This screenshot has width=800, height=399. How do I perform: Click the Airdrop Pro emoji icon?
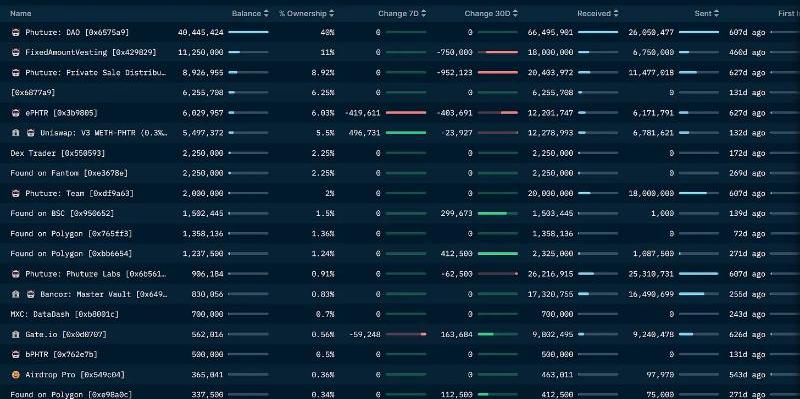click(15, 375)
